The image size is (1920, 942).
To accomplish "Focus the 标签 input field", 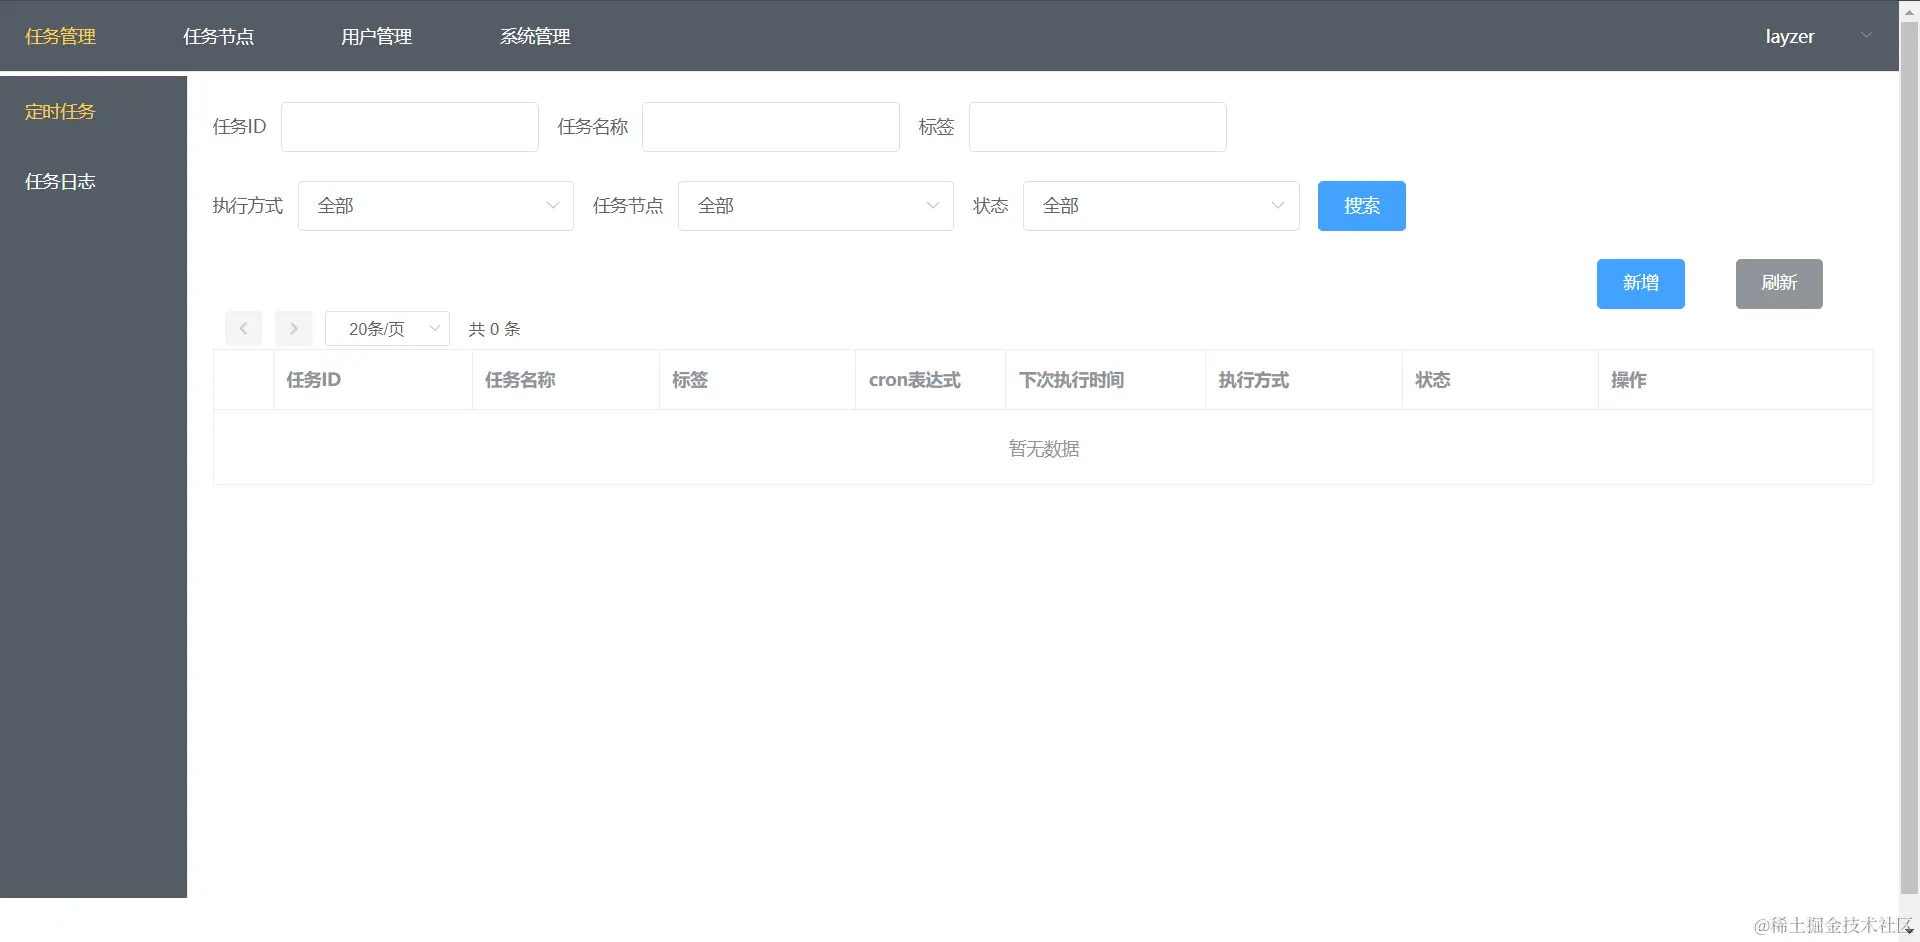I will tap(1098, 127).
